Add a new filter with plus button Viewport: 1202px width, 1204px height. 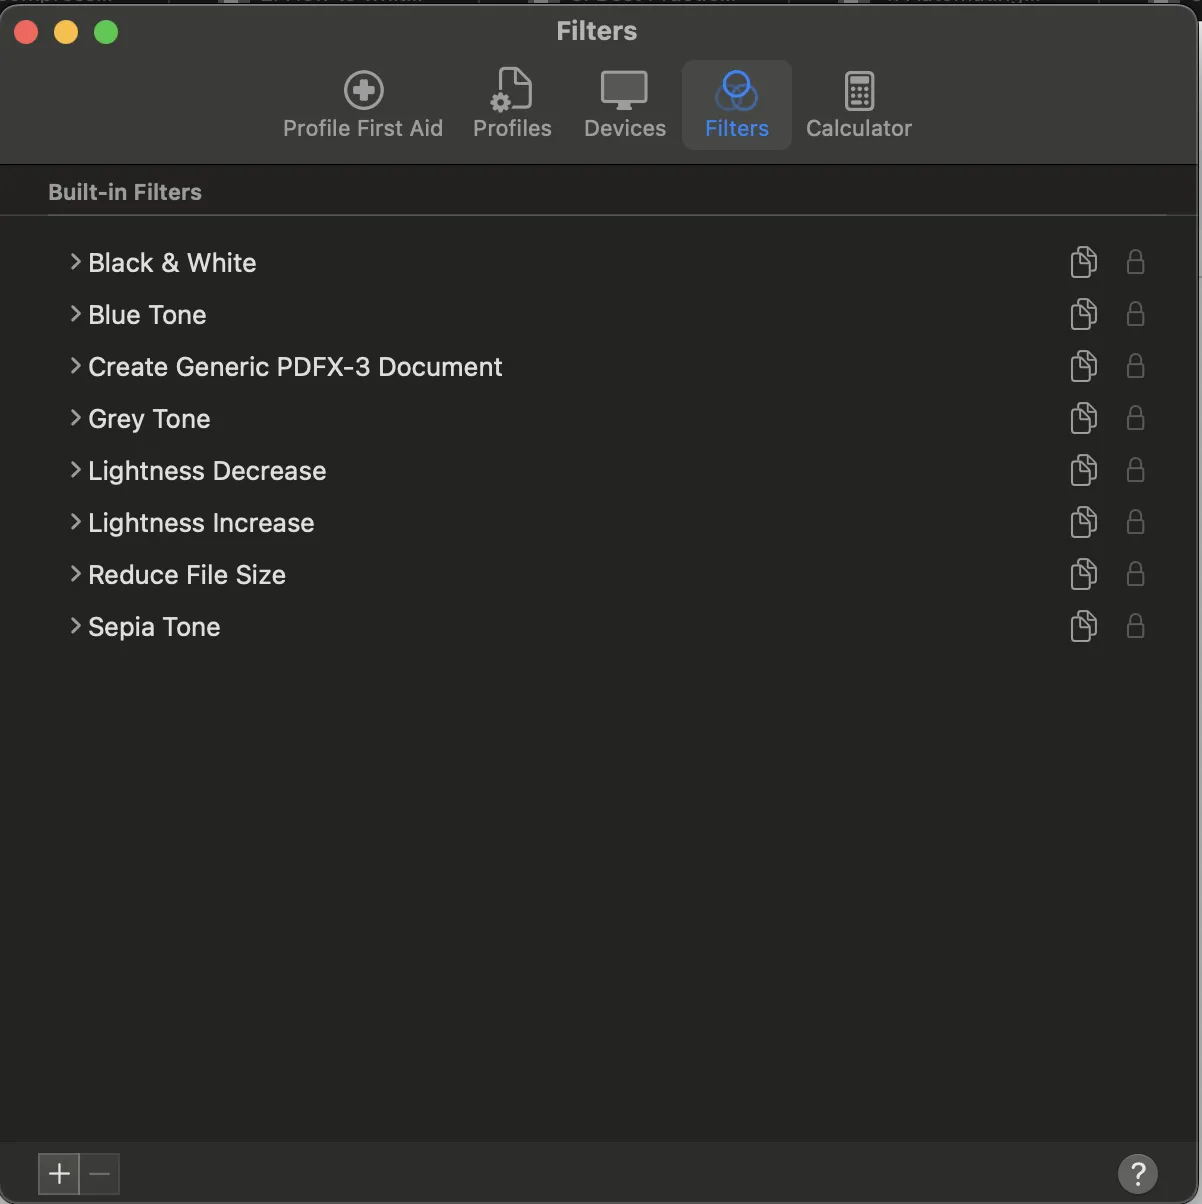[59, 1173]
